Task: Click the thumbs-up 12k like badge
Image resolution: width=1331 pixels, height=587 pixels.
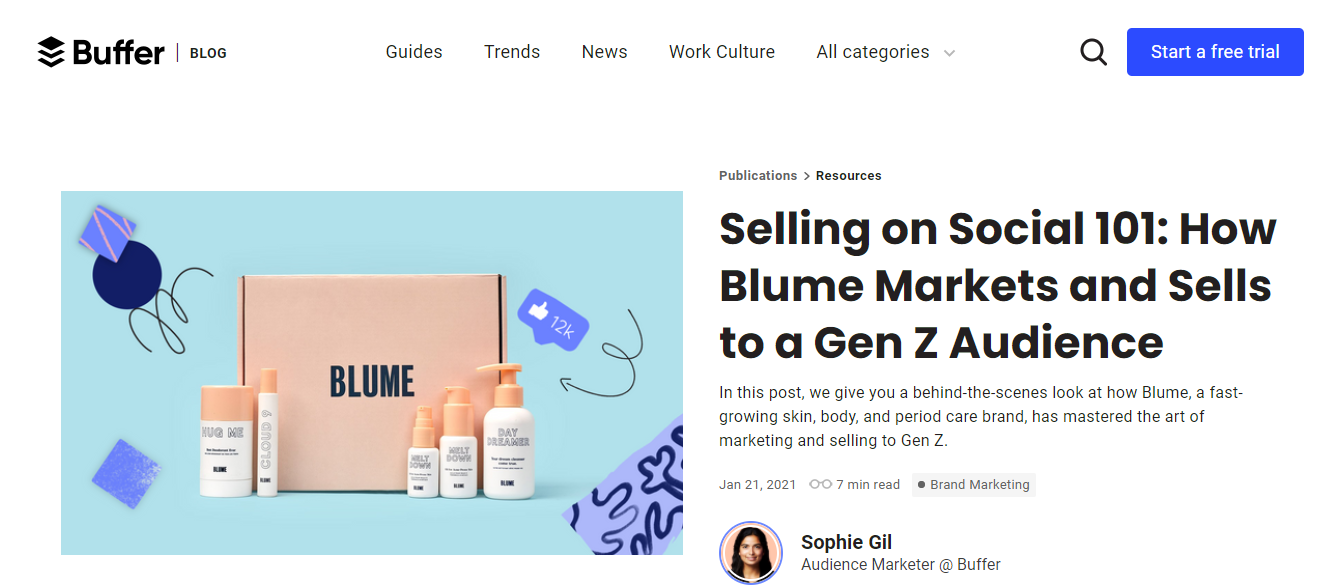Action: pyautogui.click(x=553, y=319)
